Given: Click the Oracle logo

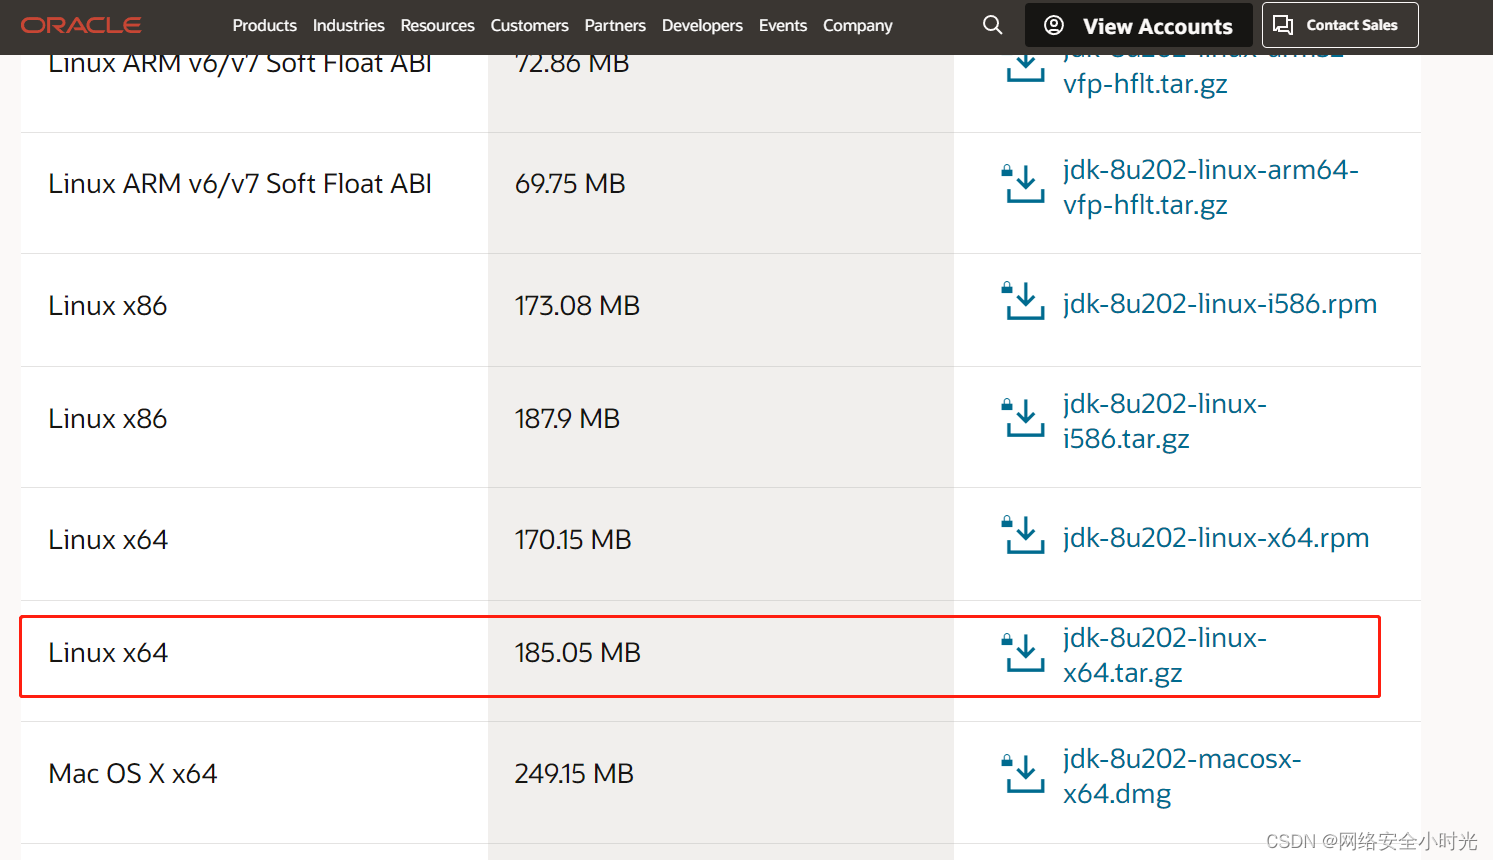Looking at the screenshot, I should pyautogui.click(x=81, y=25).
